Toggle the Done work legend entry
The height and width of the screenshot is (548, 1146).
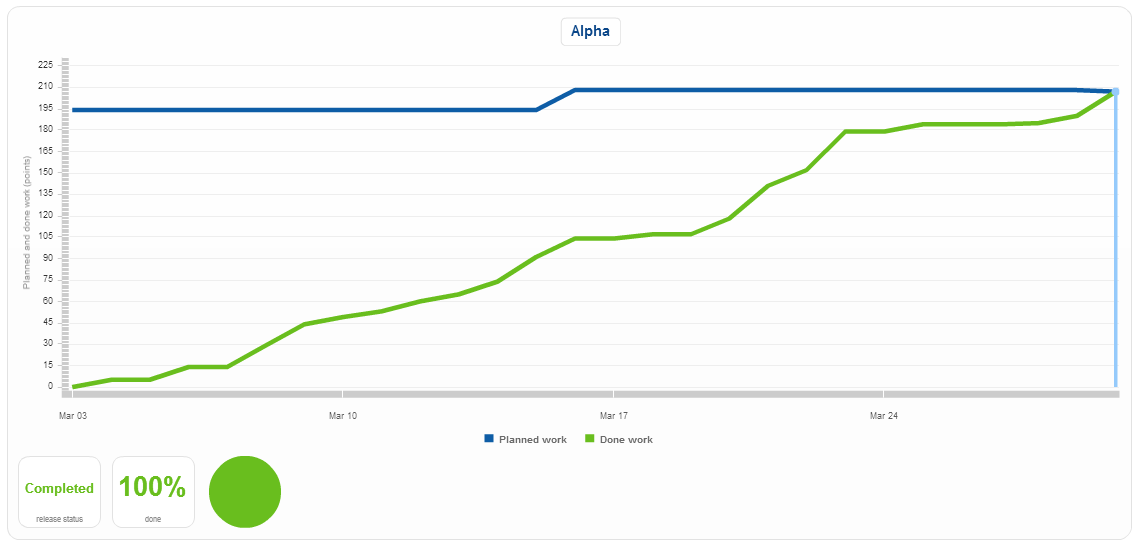(x=618, y=439)
